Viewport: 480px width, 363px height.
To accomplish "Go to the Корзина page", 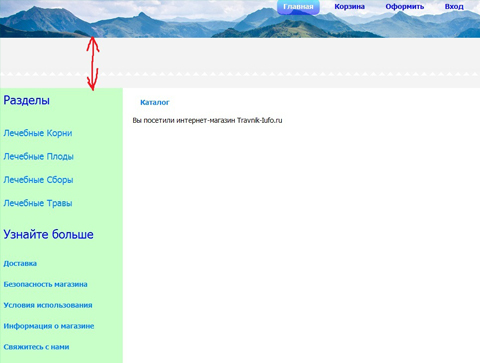I will click(349, 7).
